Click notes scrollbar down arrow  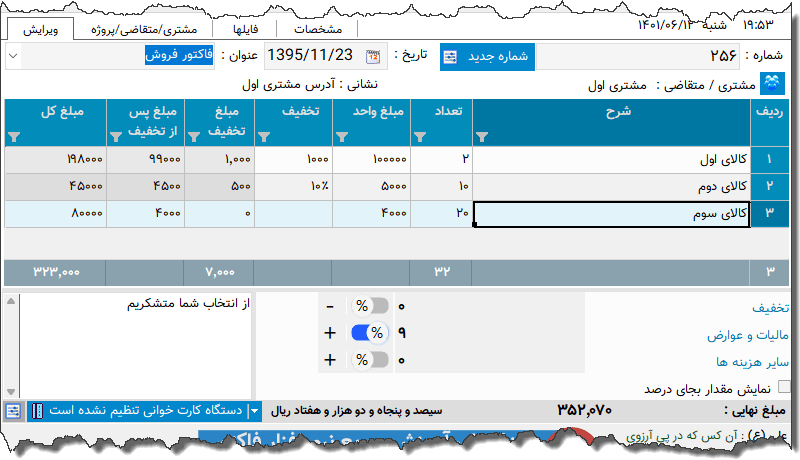[x=11, y=392]
